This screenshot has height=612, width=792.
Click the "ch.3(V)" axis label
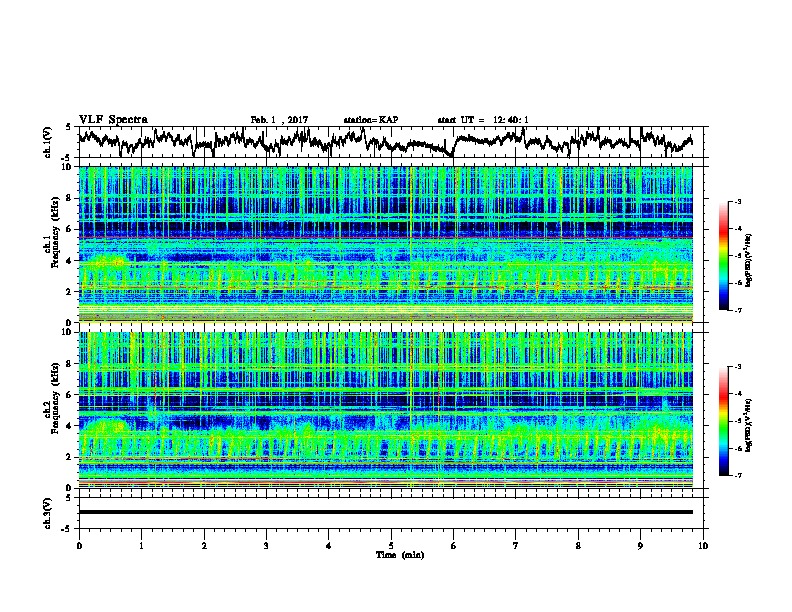coord(48,513)
